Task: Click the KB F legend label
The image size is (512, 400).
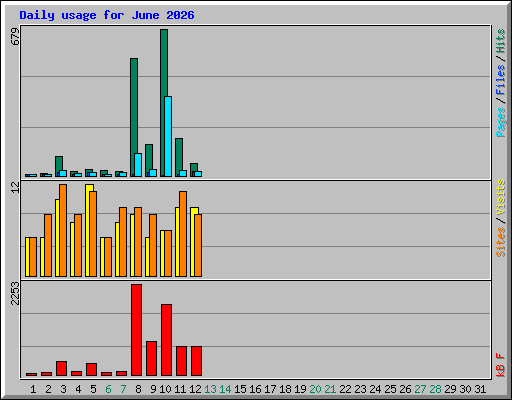Action: click(x=501, y=365)
